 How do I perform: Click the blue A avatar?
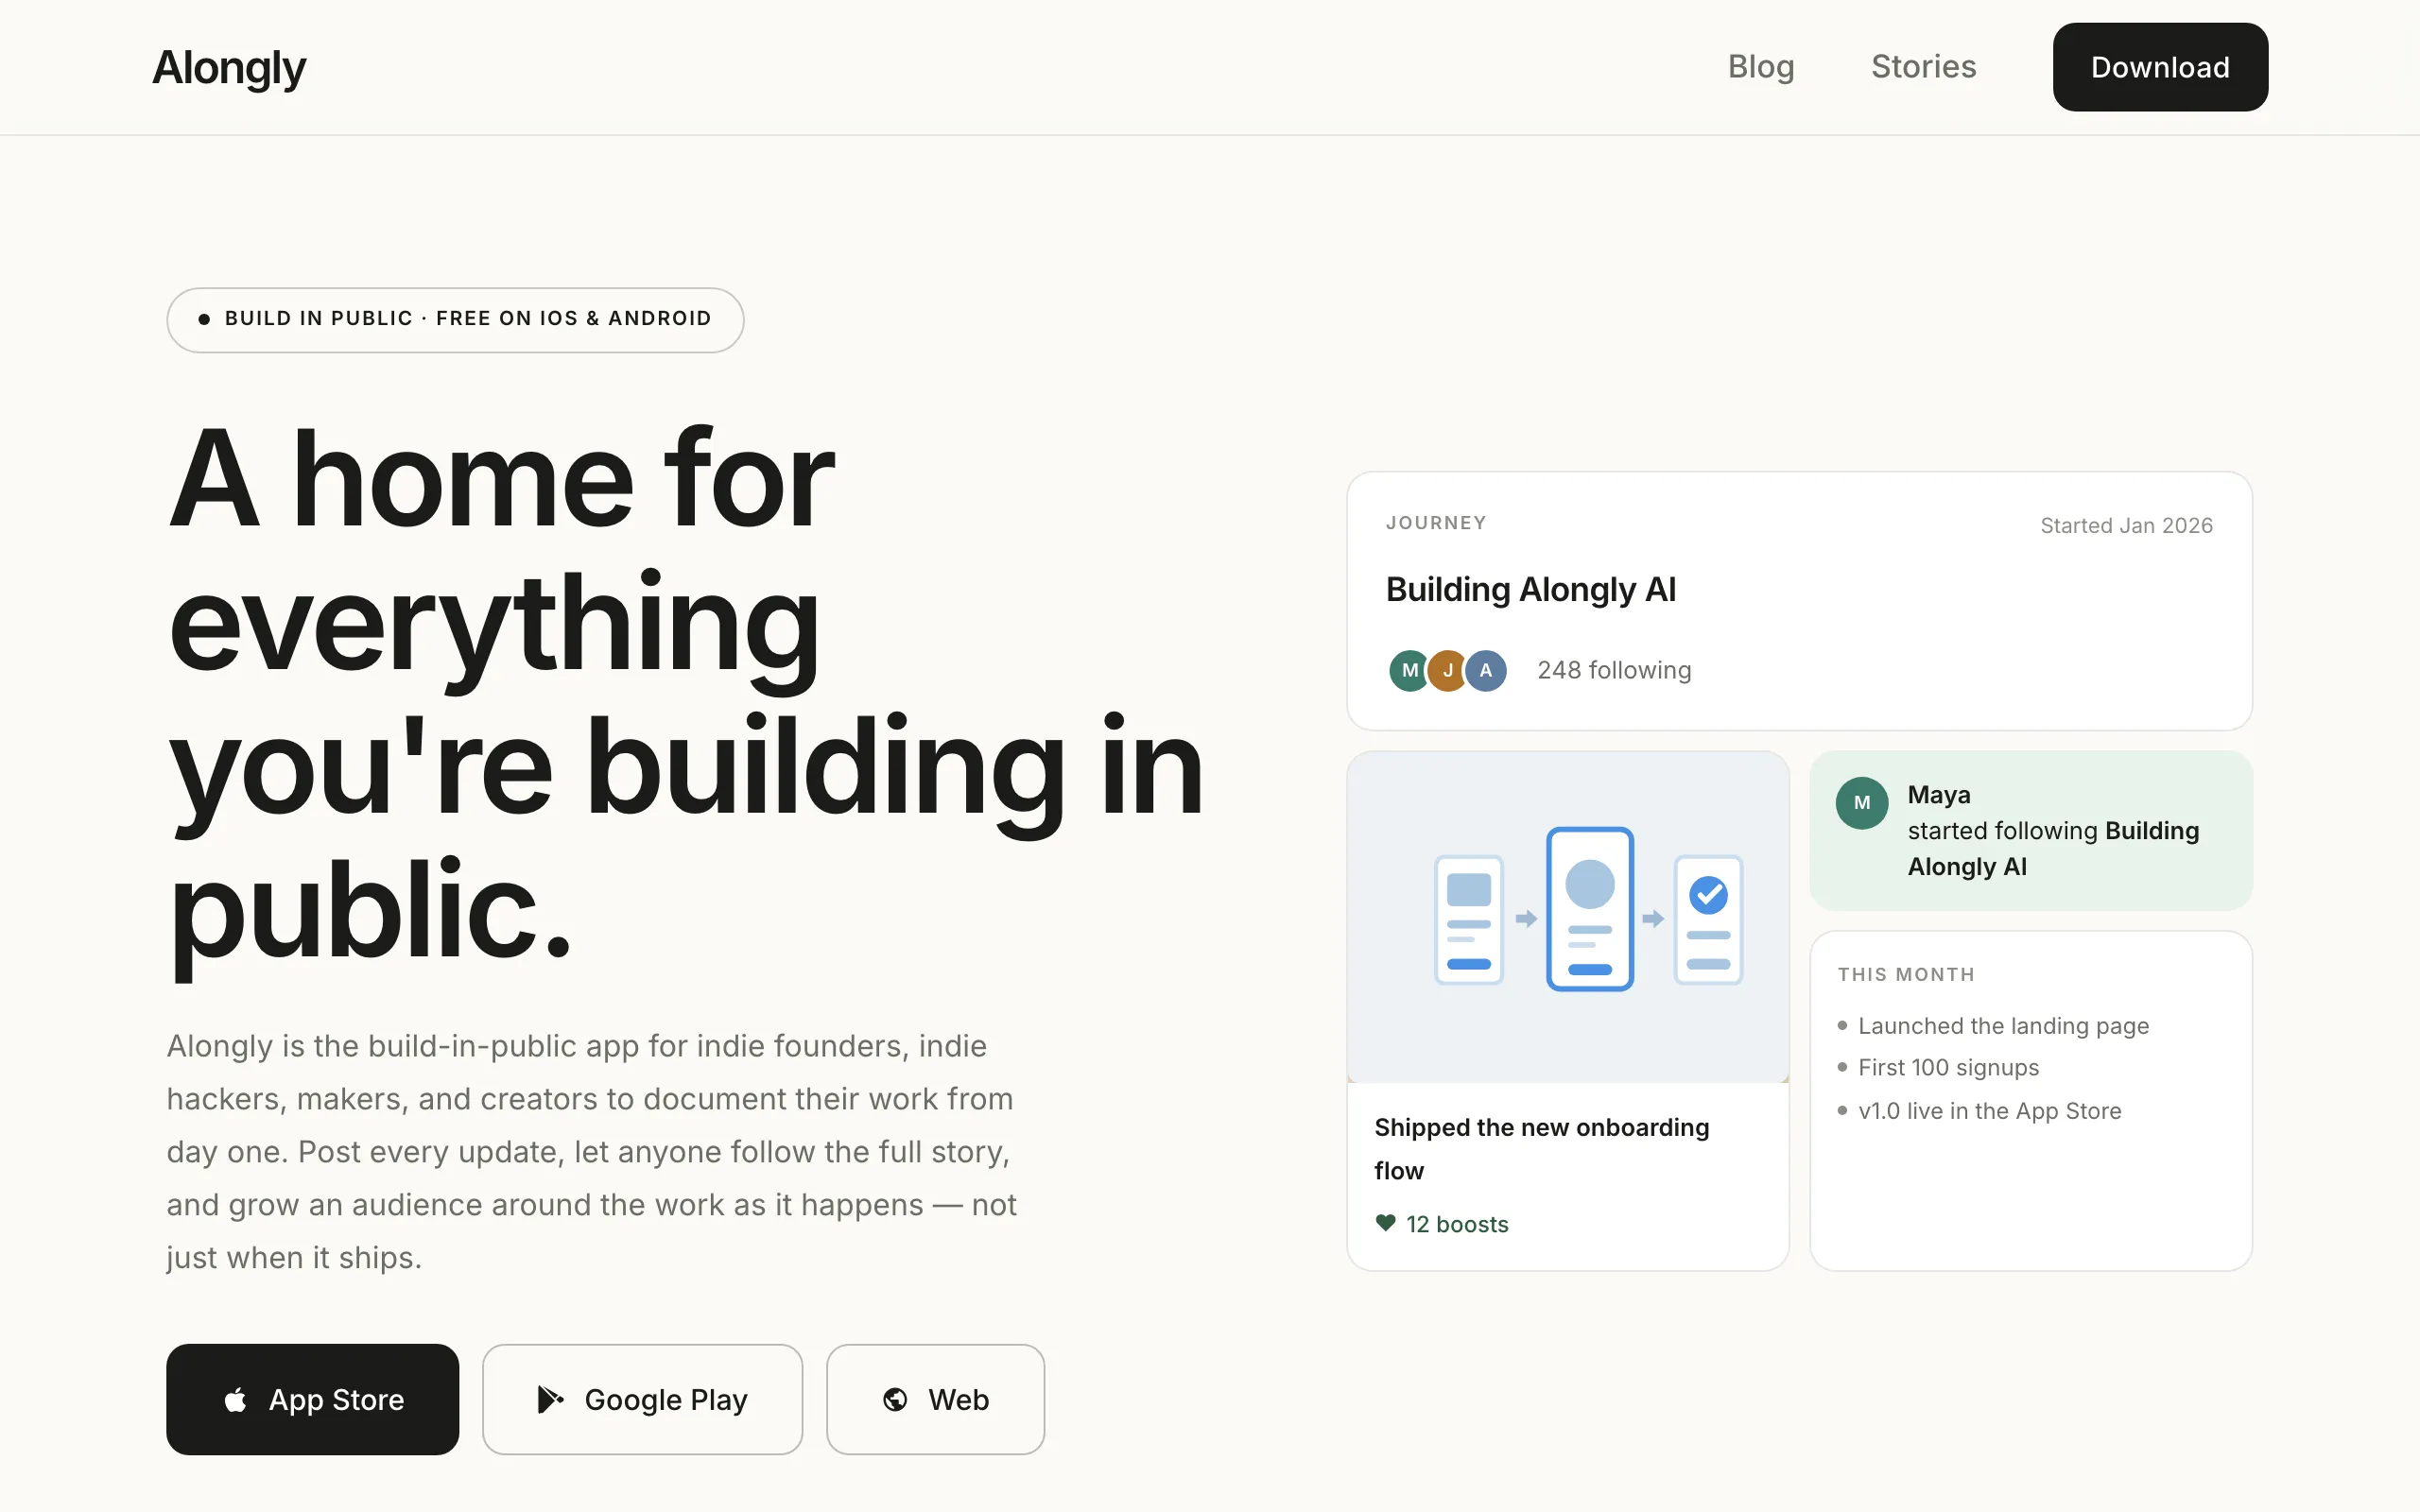1486,670
